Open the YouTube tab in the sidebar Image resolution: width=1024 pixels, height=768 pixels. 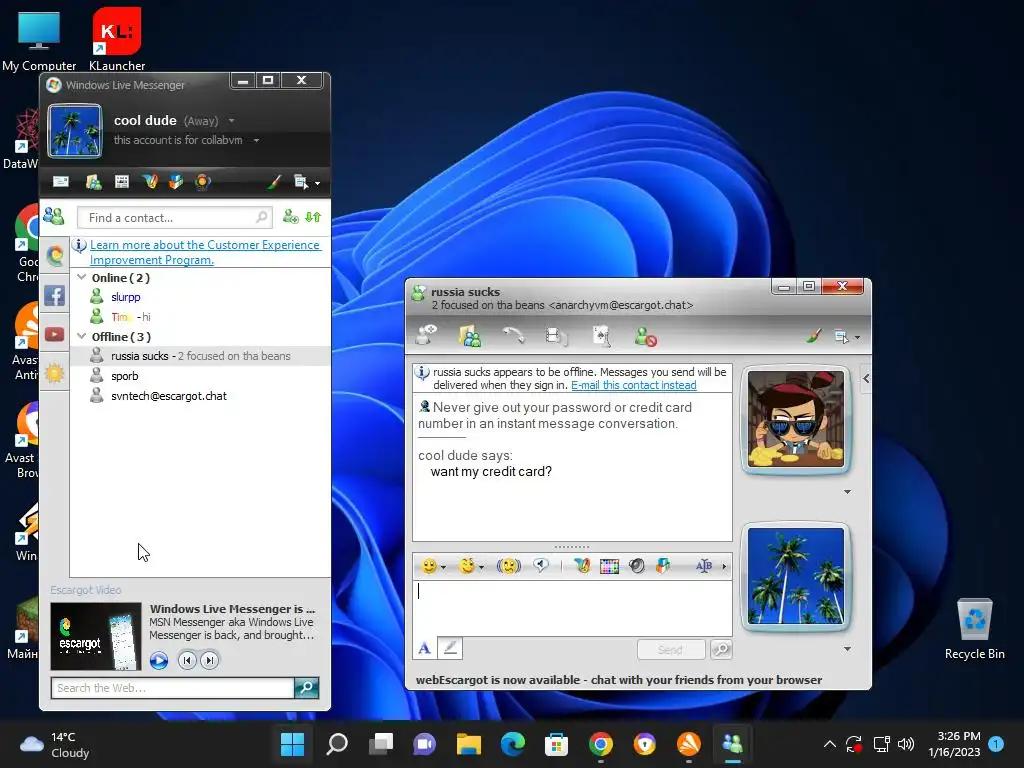click(55, 334)
